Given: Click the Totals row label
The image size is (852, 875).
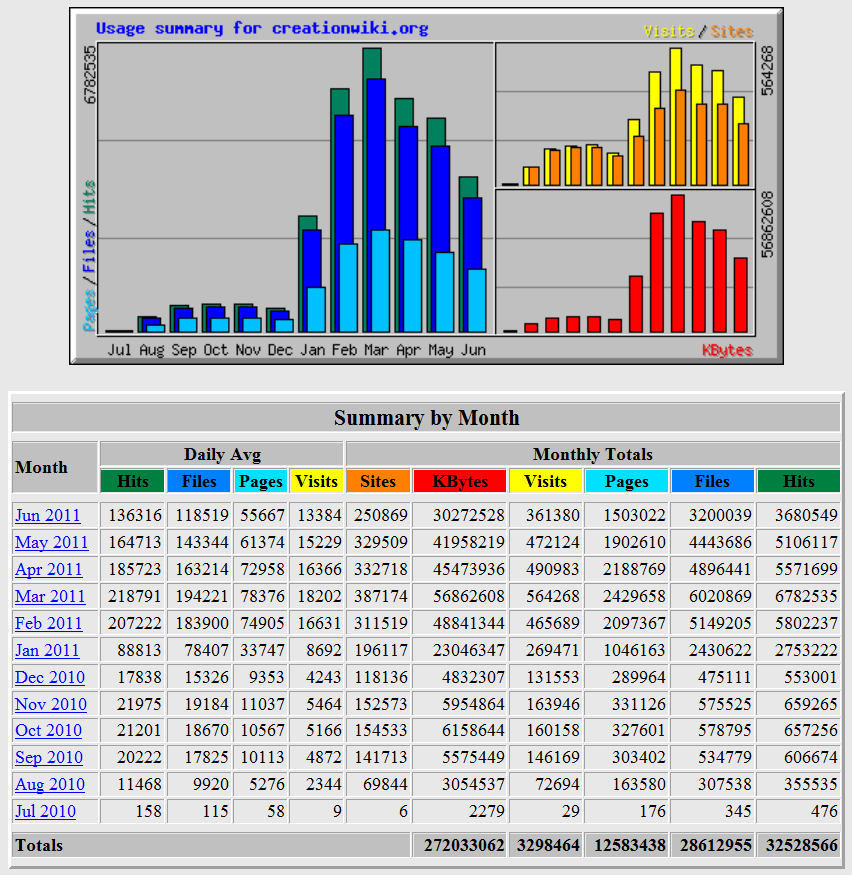Looking at the screenshot, I should [39, 845].
